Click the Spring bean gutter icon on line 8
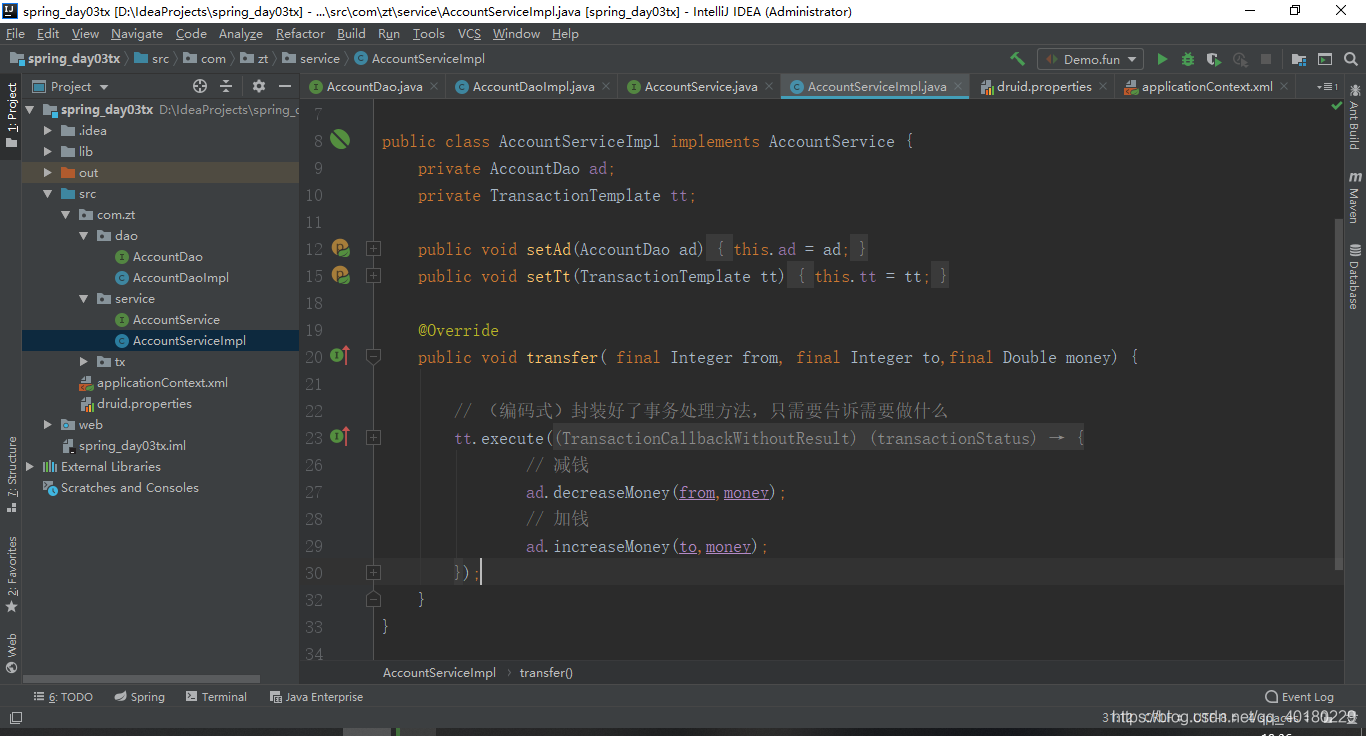Screen dimensions: 1366x736 [x=340, y=140]
